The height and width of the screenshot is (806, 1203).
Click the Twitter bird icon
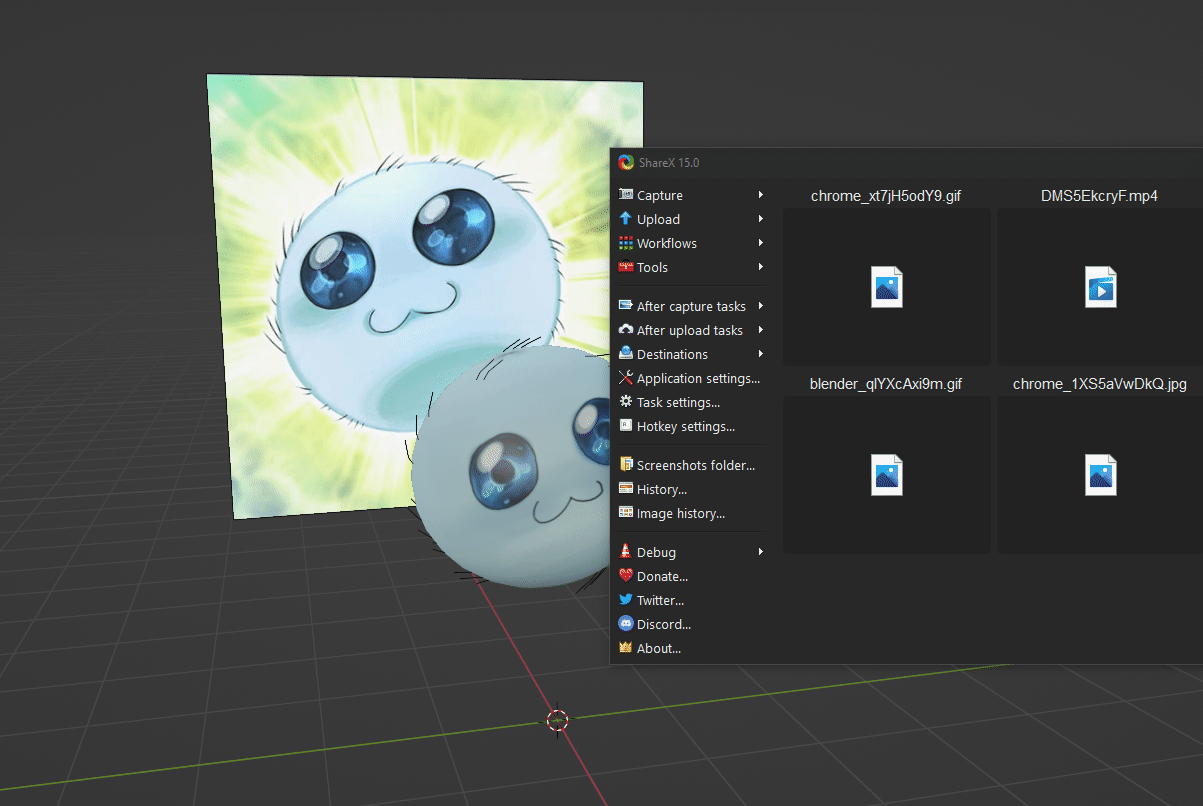626,600
